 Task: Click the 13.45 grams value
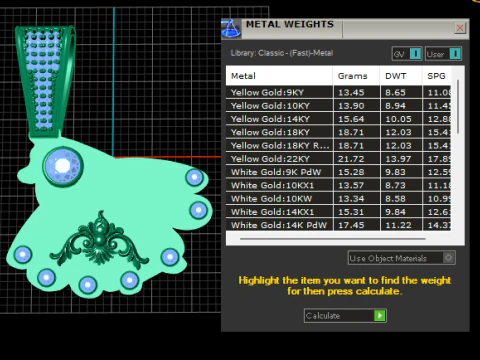coord(351,93)
